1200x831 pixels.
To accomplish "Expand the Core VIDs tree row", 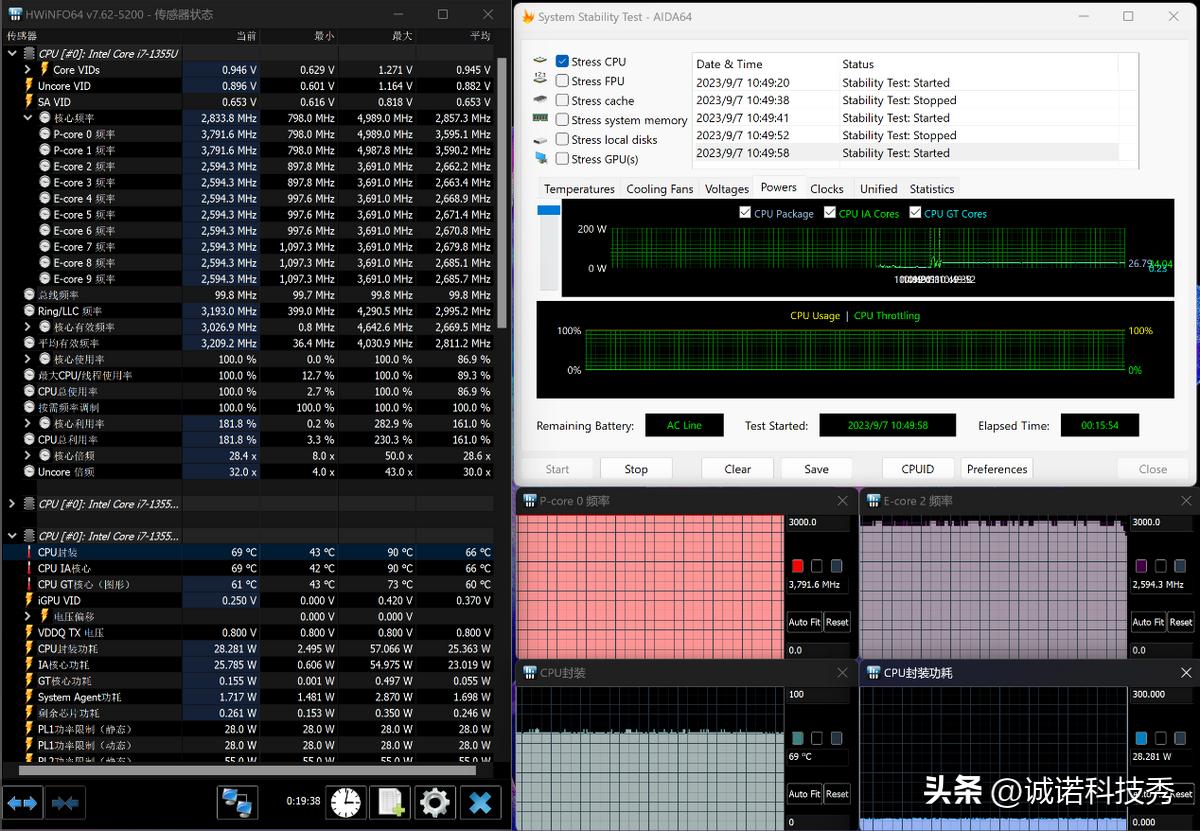I will tap(28, 70).
